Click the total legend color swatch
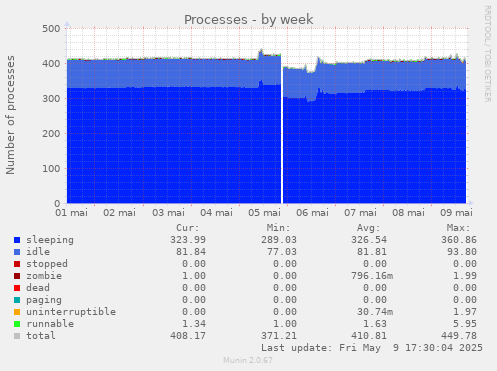497x371 pixels. 17,336
